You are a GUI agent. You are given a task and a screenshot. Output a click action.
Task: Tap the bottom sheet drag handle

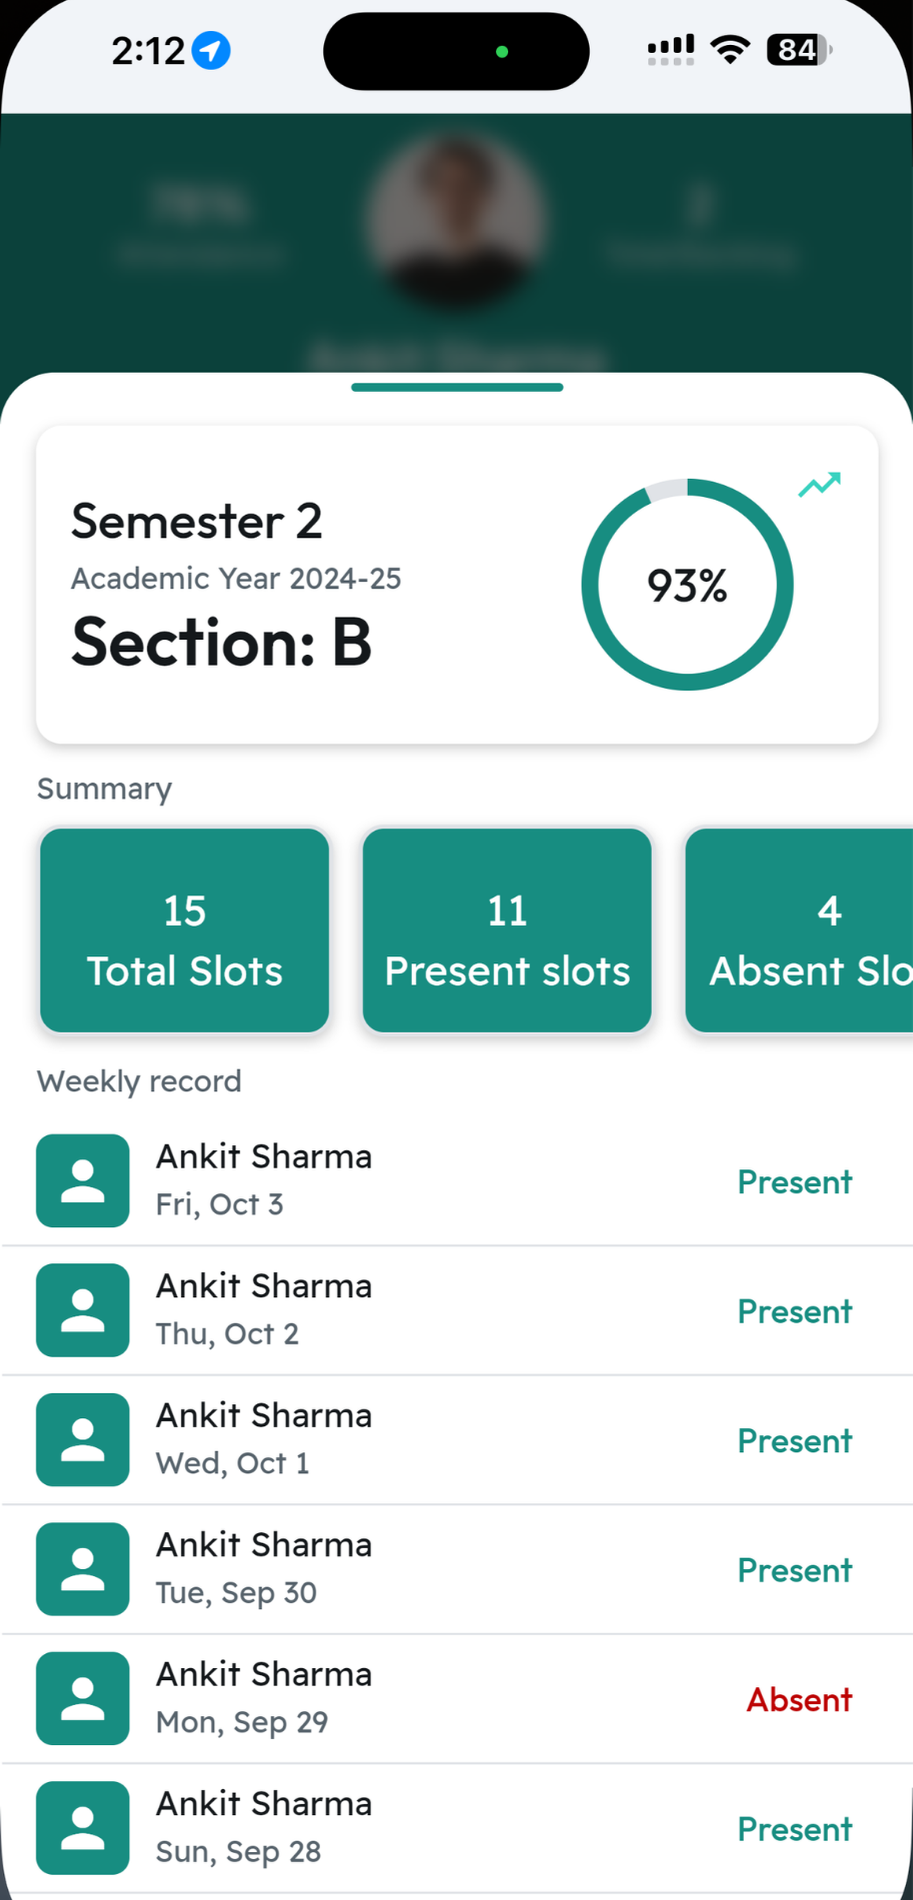tap(457, 387)
